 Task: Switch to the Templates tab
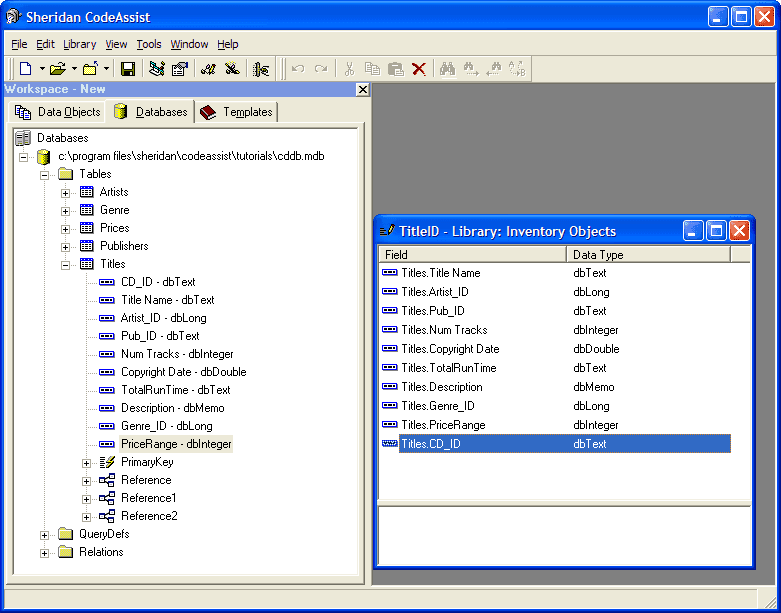pos(236,112)
